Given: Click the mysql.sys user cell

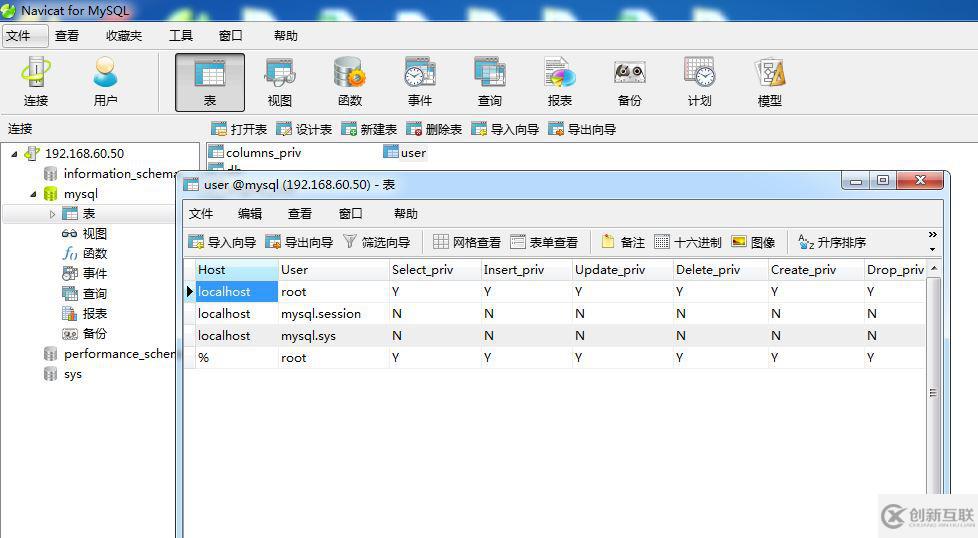Looking at the screenshot, I should (x=333, y=335).
